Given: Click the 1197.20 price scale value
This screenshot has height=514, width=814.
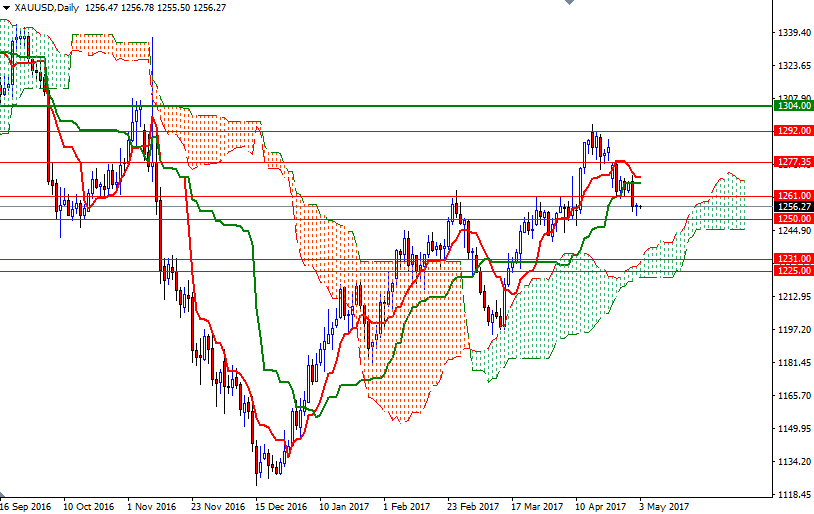Looking at the screenshot, I should click(x=794, y=330).
